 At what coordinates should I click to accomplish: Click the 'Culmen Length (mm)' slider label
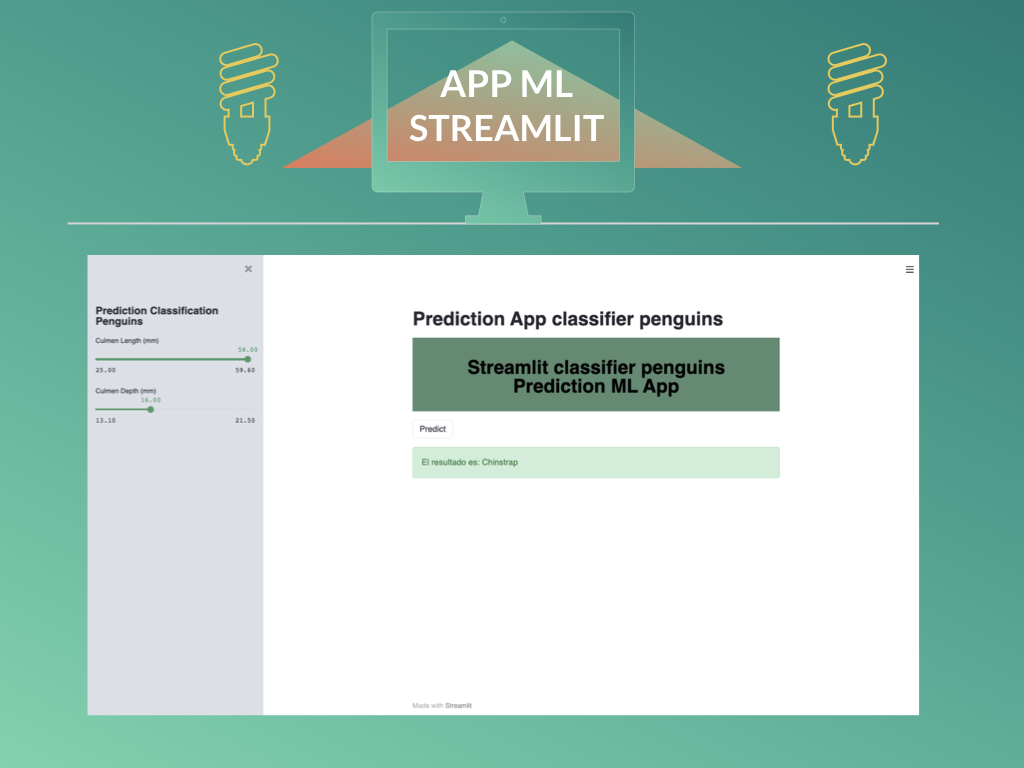(126, 340)
